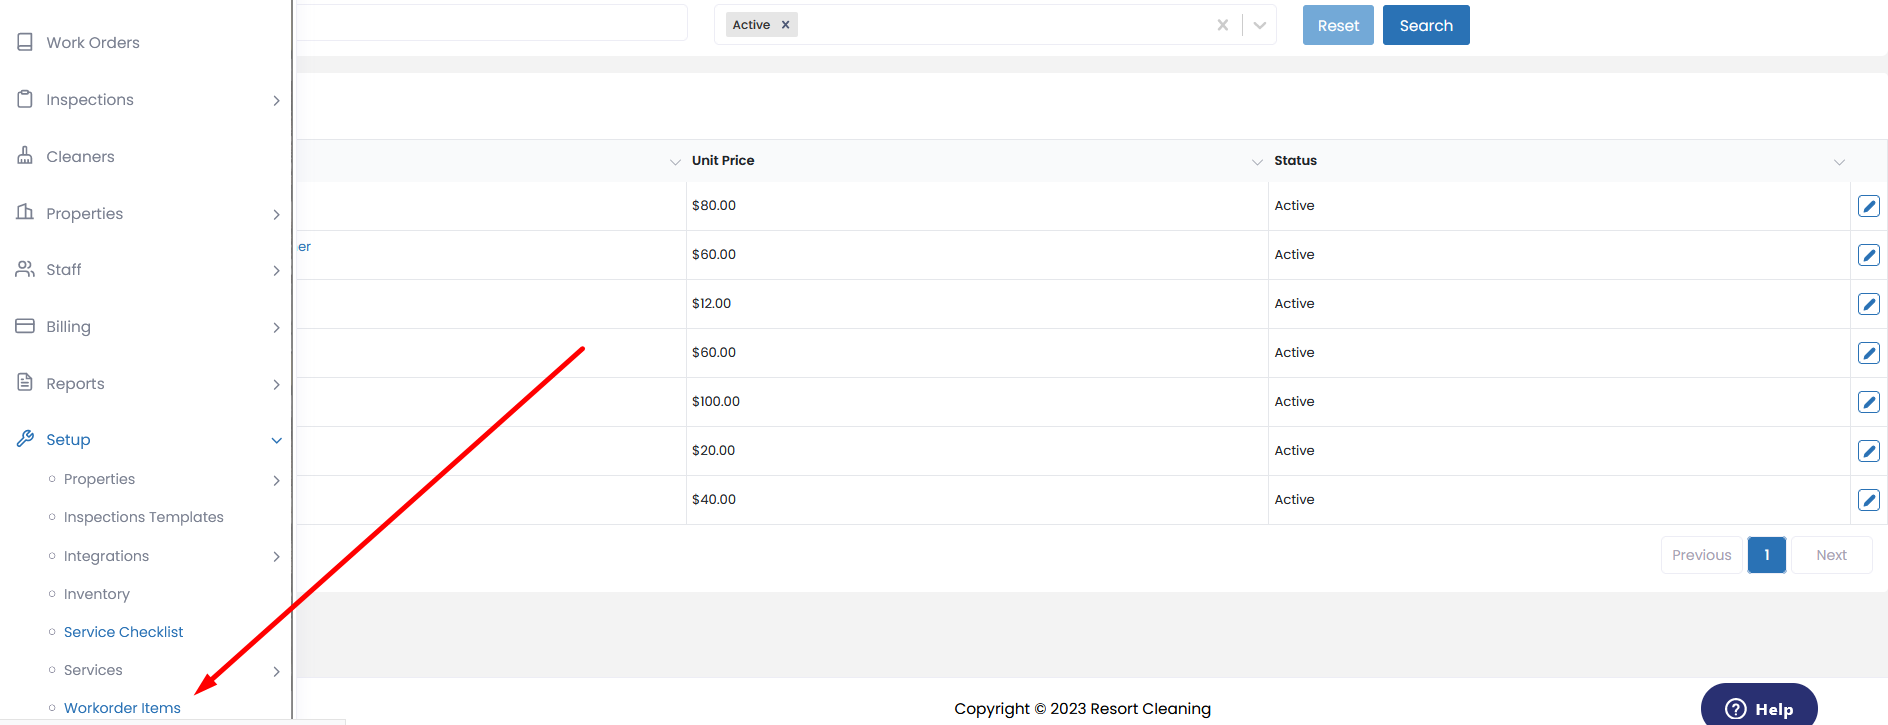Select Service Checklist from Setup

coord(123,632)
